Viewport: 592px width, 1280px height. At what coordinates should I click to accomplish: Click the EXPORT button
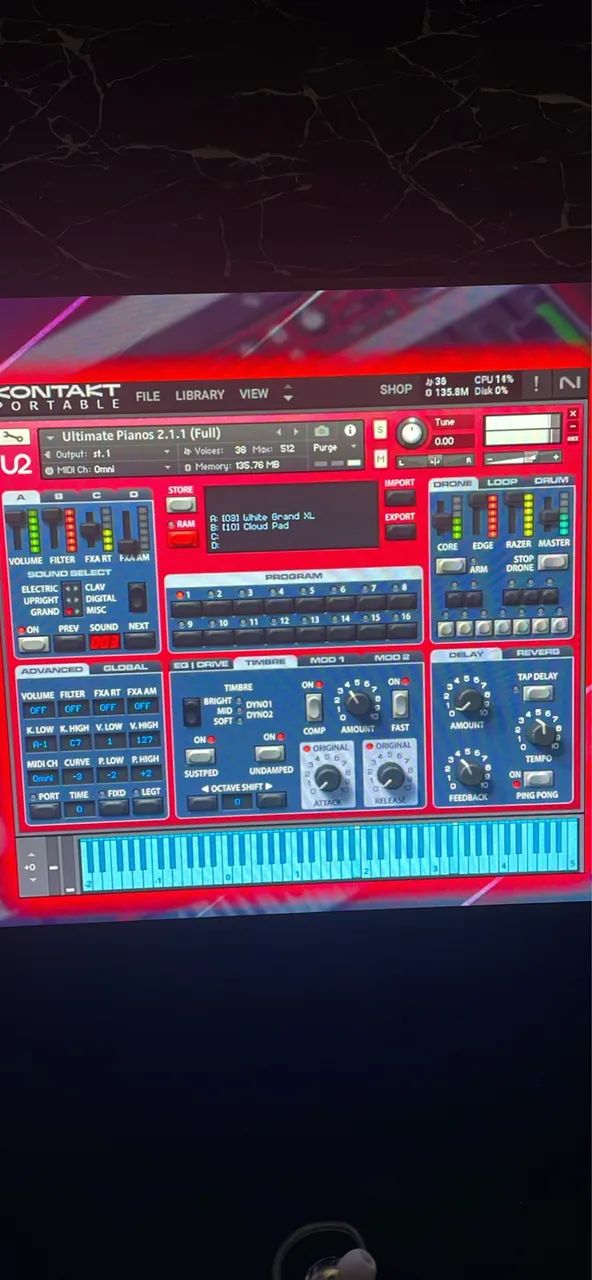(399, 531)
